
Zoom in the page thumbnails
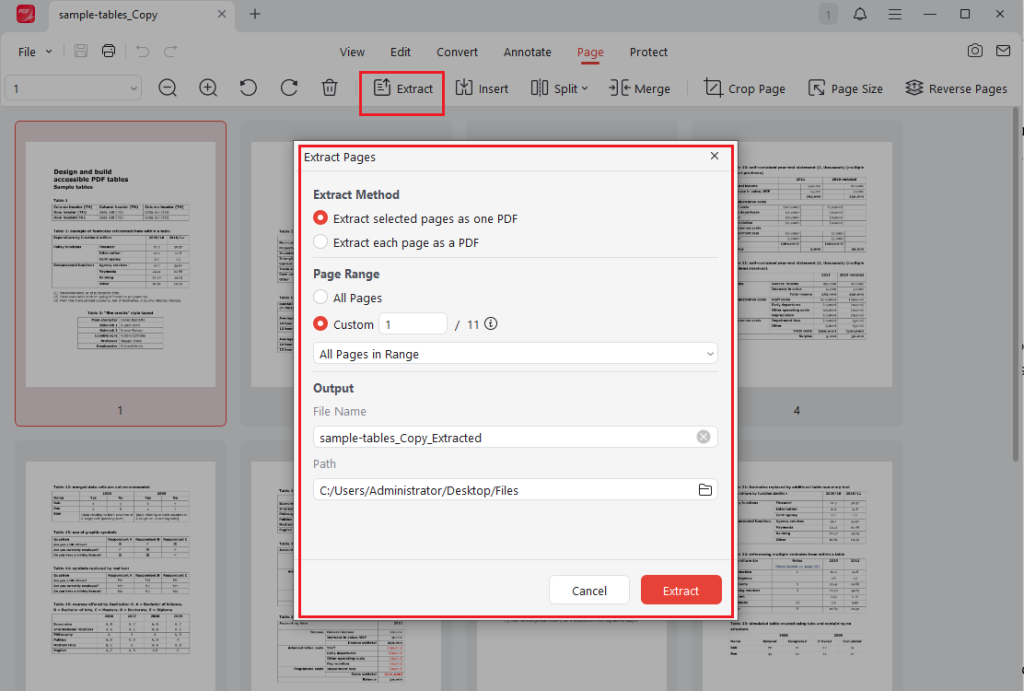click(x=208, y=88)
